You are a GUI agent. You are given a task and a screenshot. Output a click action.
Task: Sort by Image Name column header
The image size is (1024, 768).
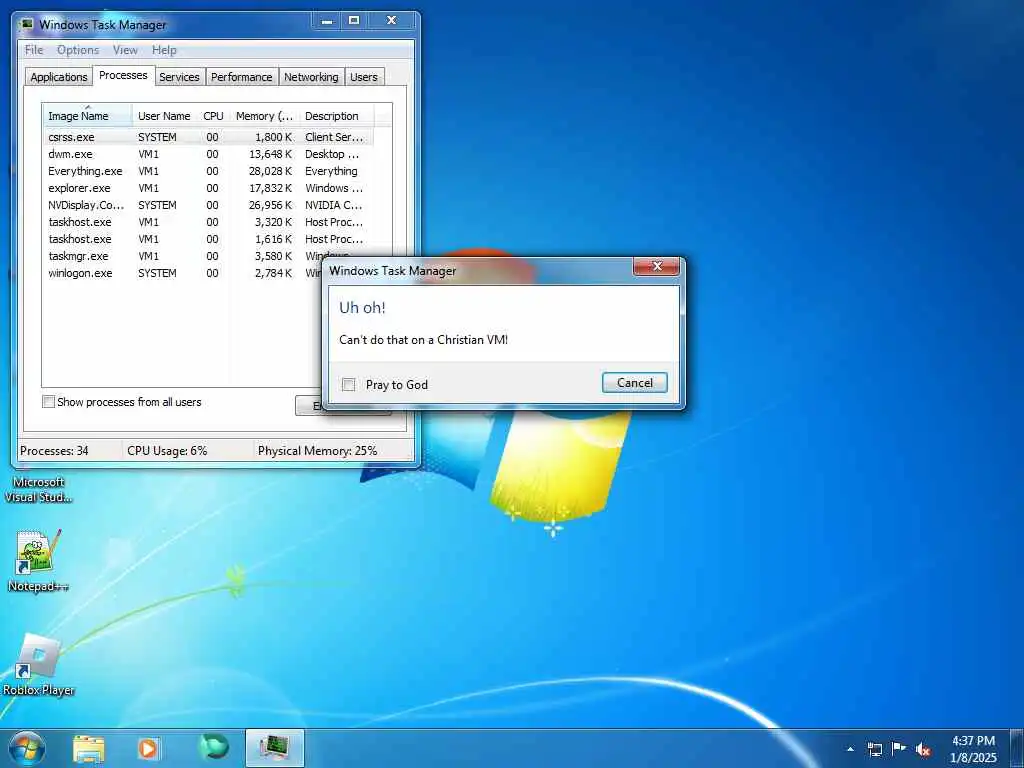[x=88, y=116]
